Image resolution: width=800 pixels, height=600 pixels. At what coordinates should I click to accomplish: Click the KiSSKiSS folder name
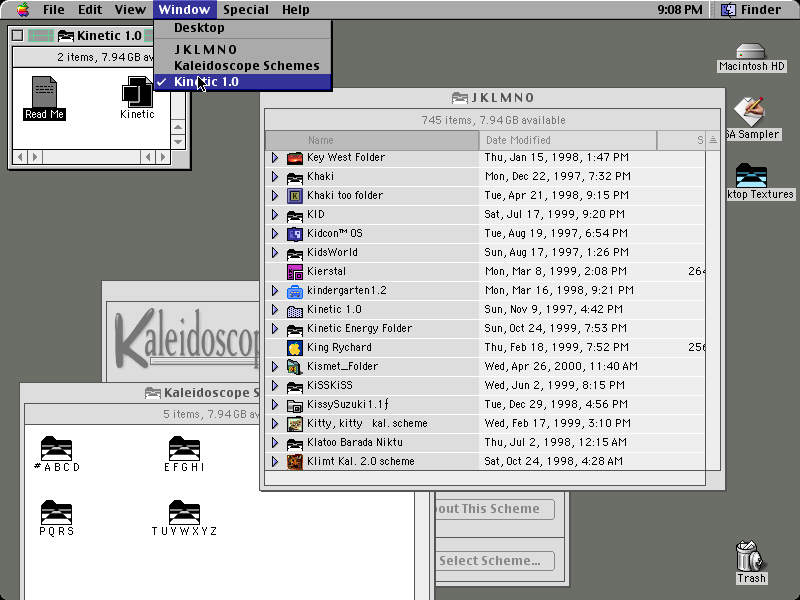[x=330, y=385]
